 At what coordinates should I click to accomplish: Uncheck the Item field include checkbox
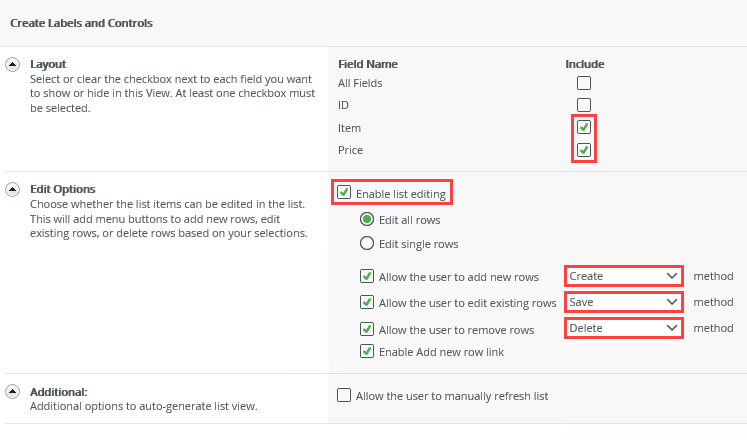tap(584, 128)
